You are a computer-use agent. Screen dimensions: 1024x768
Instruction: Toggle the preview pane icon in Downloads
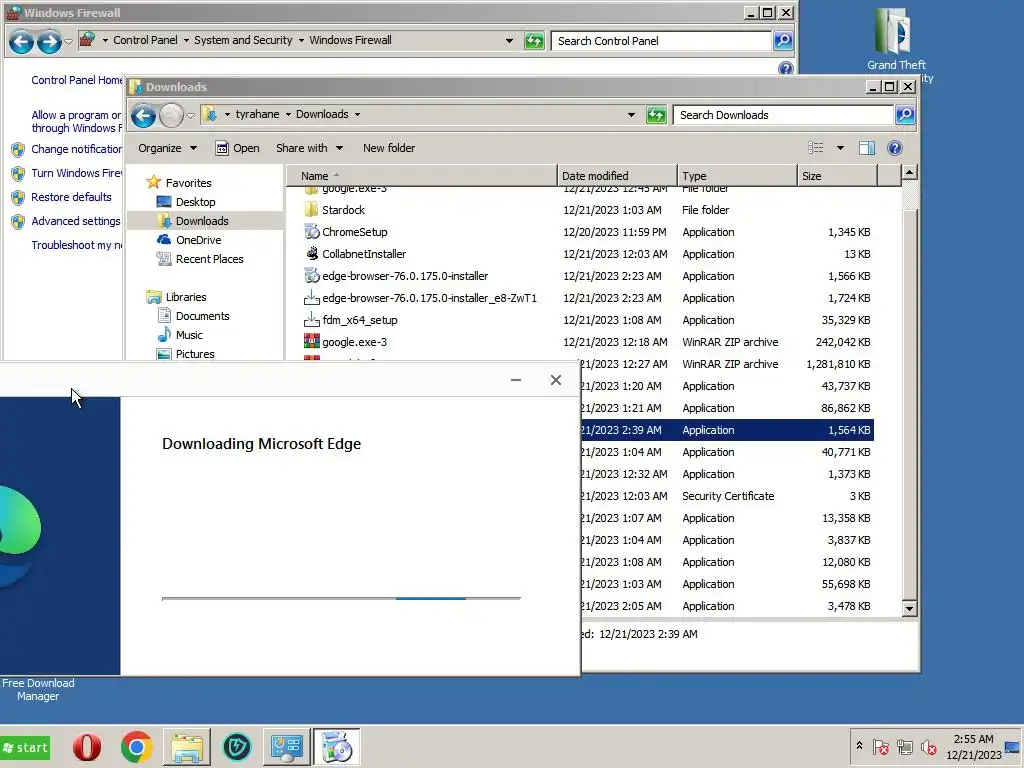click(x=867, y=148)
